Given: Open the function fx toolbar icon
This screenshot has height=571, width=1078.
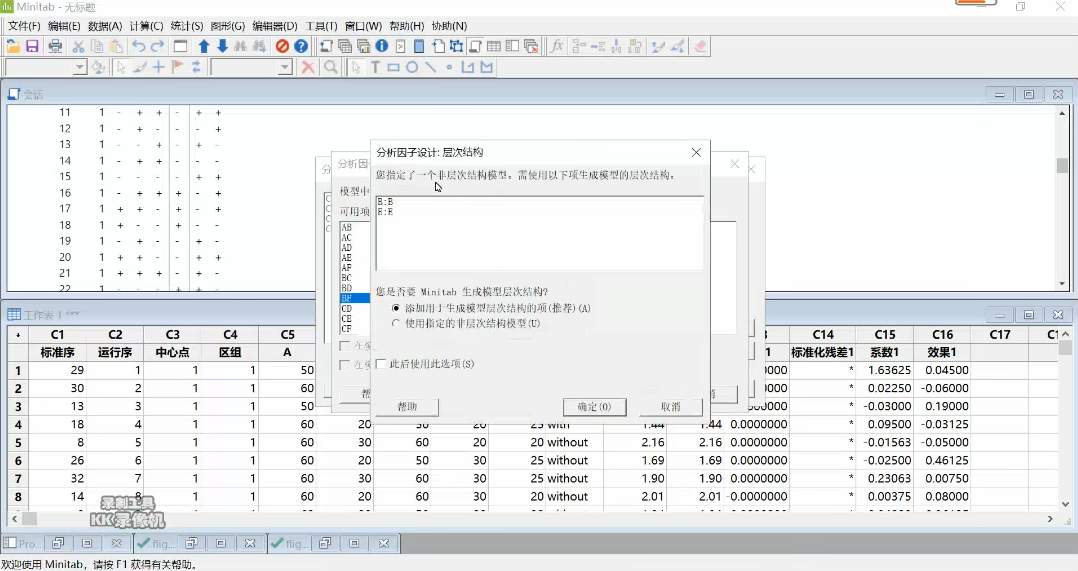Looking at the screenshot, I should click(557, 46).
